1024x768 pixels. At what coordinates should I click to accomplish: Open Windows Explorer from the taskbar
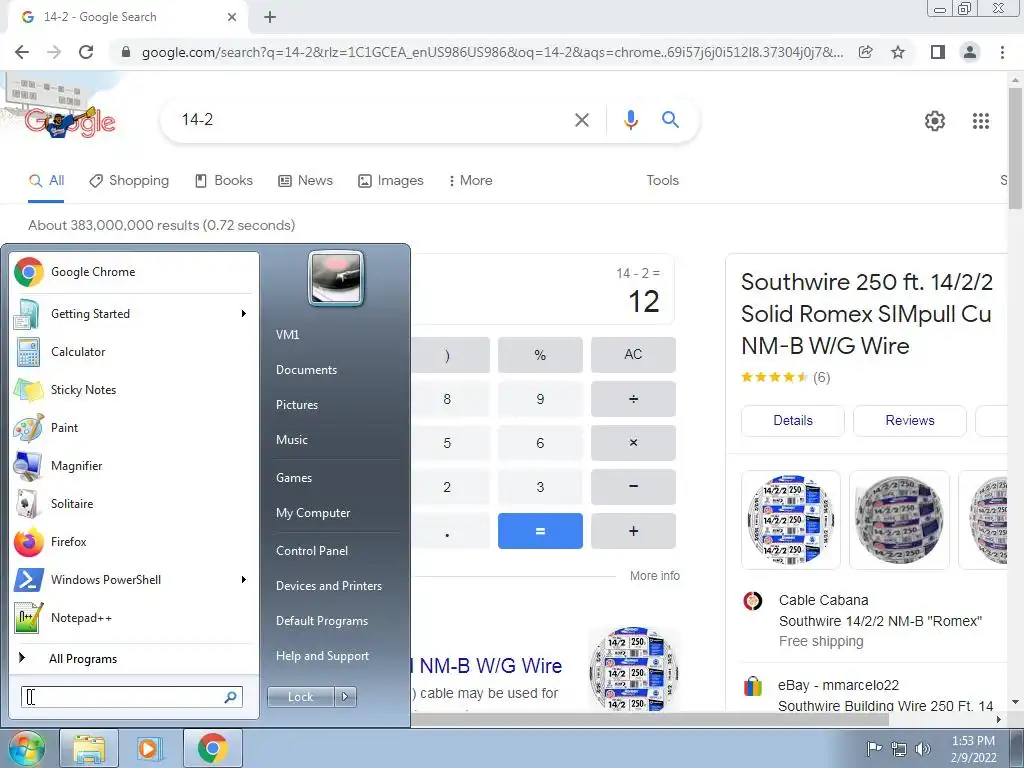pyautogui.click(x=89, y=748)
